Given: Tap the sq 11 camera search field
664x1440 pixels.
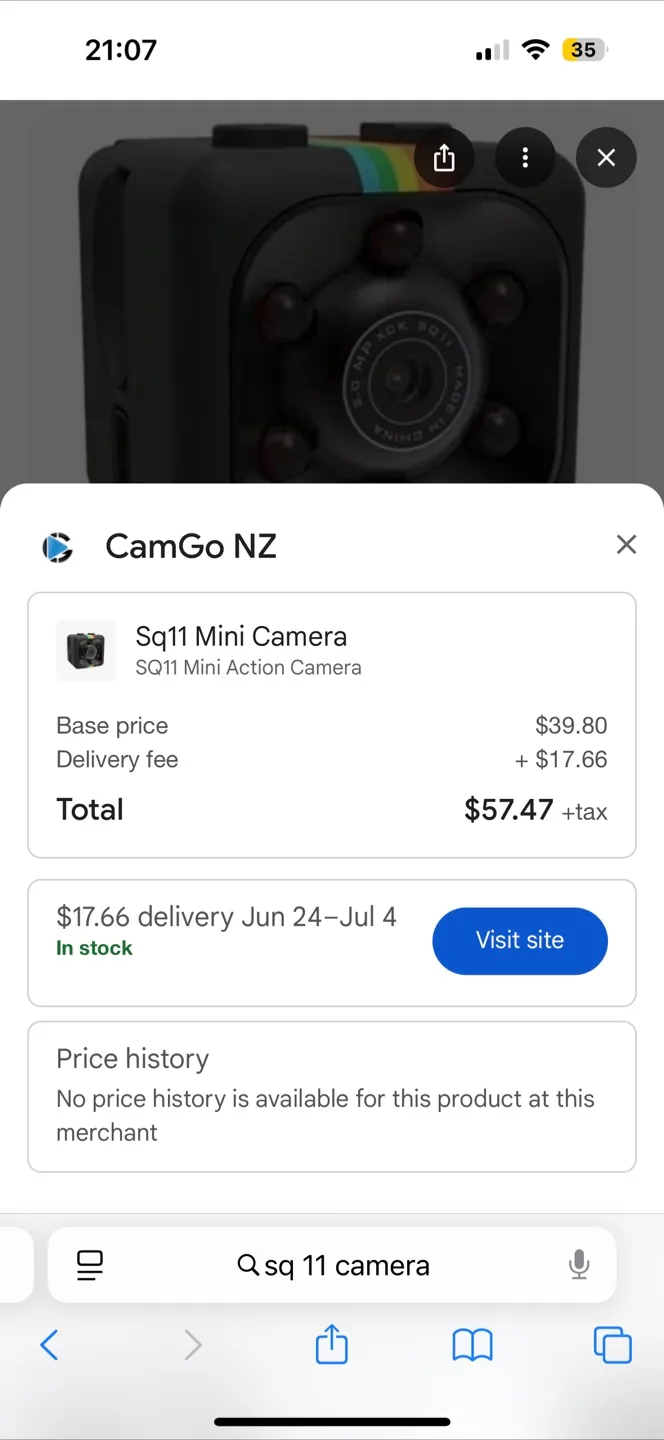Looking at the screenshot, I should tap(345, 1264).
